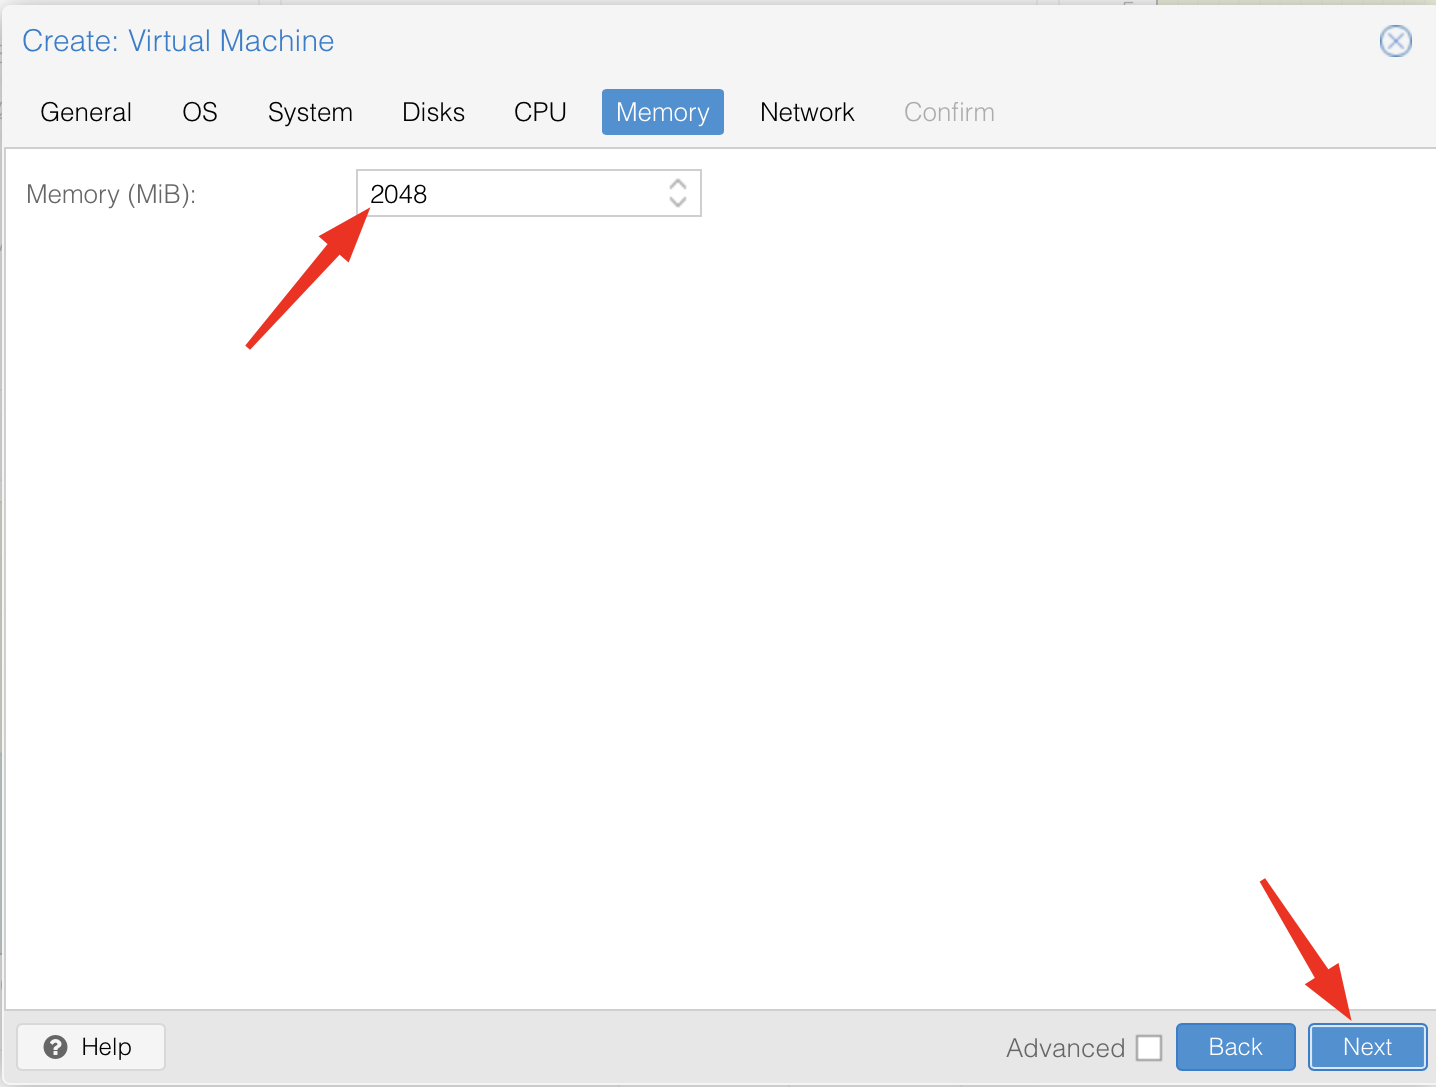Image resolution: width=1436 pixels, height=1087 pixels.
Task: Open Help via the Help button text
Action: [107, 1047]
